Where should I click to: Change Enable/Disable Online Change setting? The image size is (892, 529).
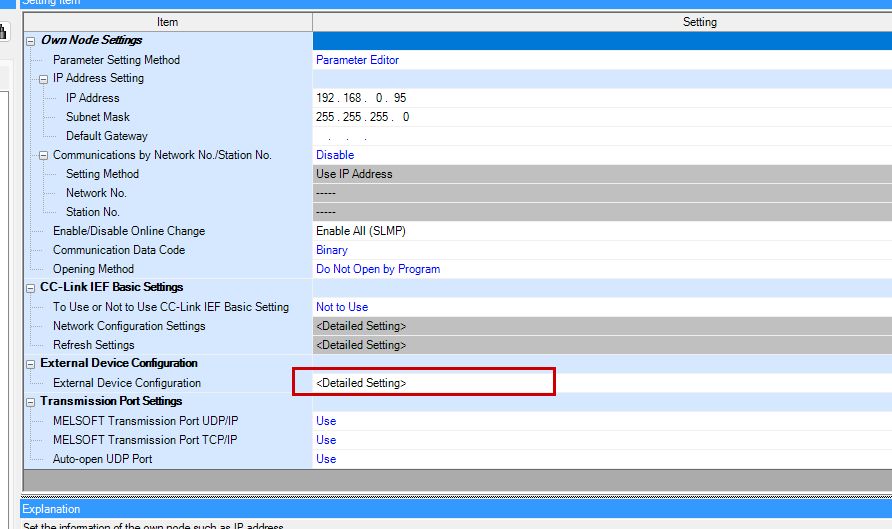[x=361, y=231]
